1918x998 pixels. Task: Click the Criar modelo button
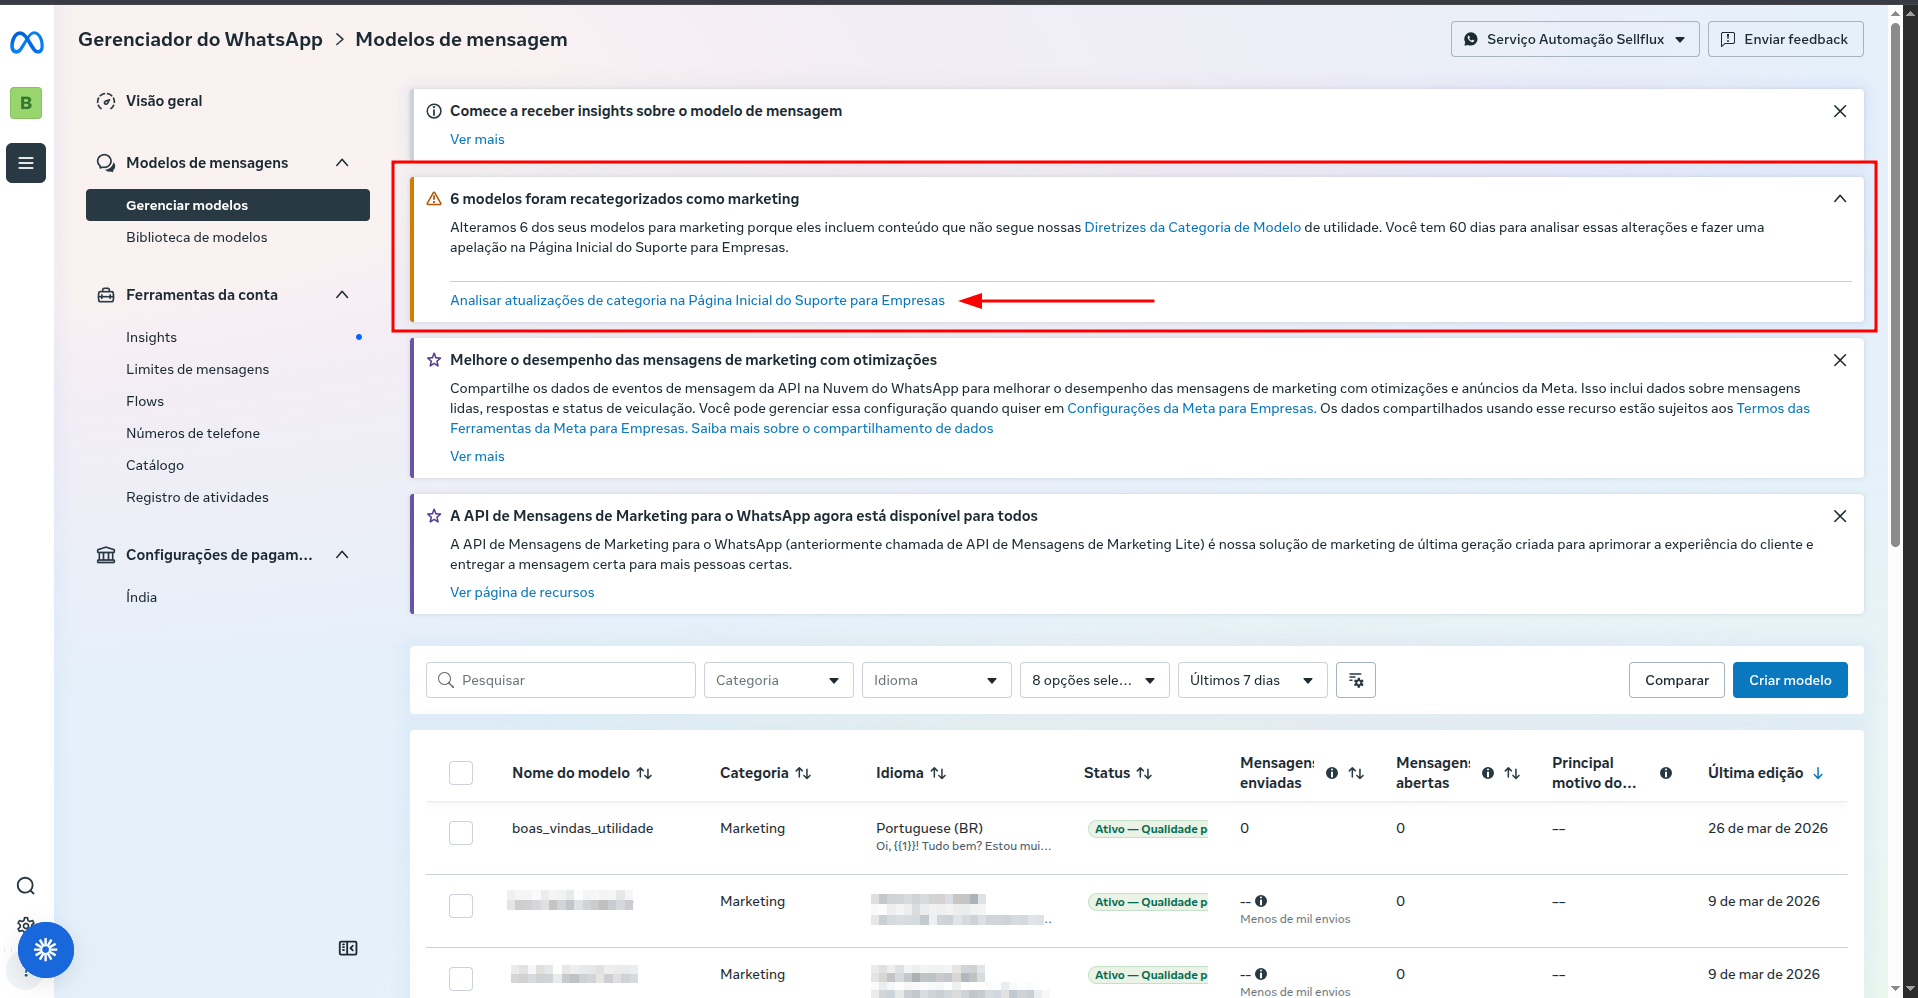point(1789,680)
